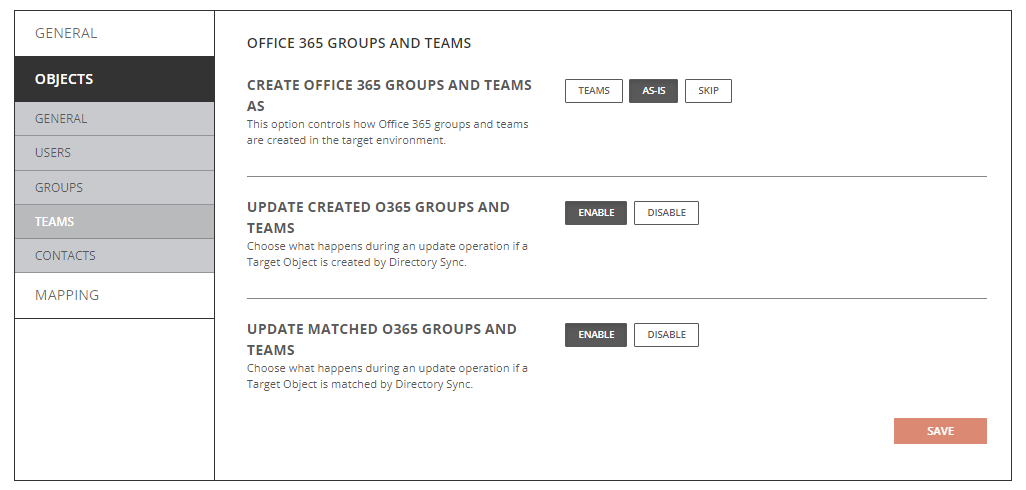Disable Update Created O365 Groups and Teams

pos(666,213)
